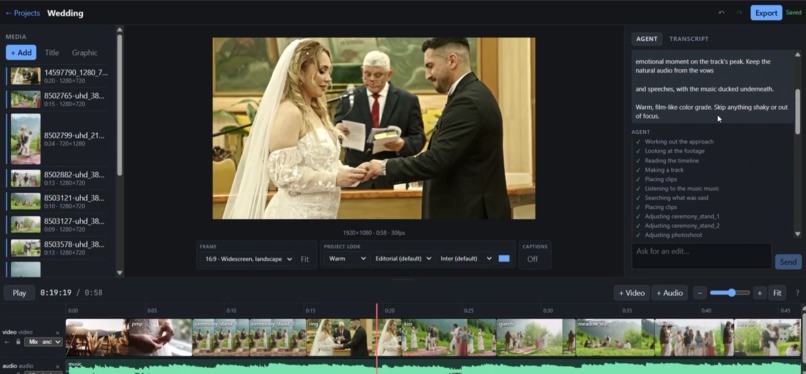
Task: Click the media panel scrollbar
Action: pyautogui.click(x=120, y=105)
